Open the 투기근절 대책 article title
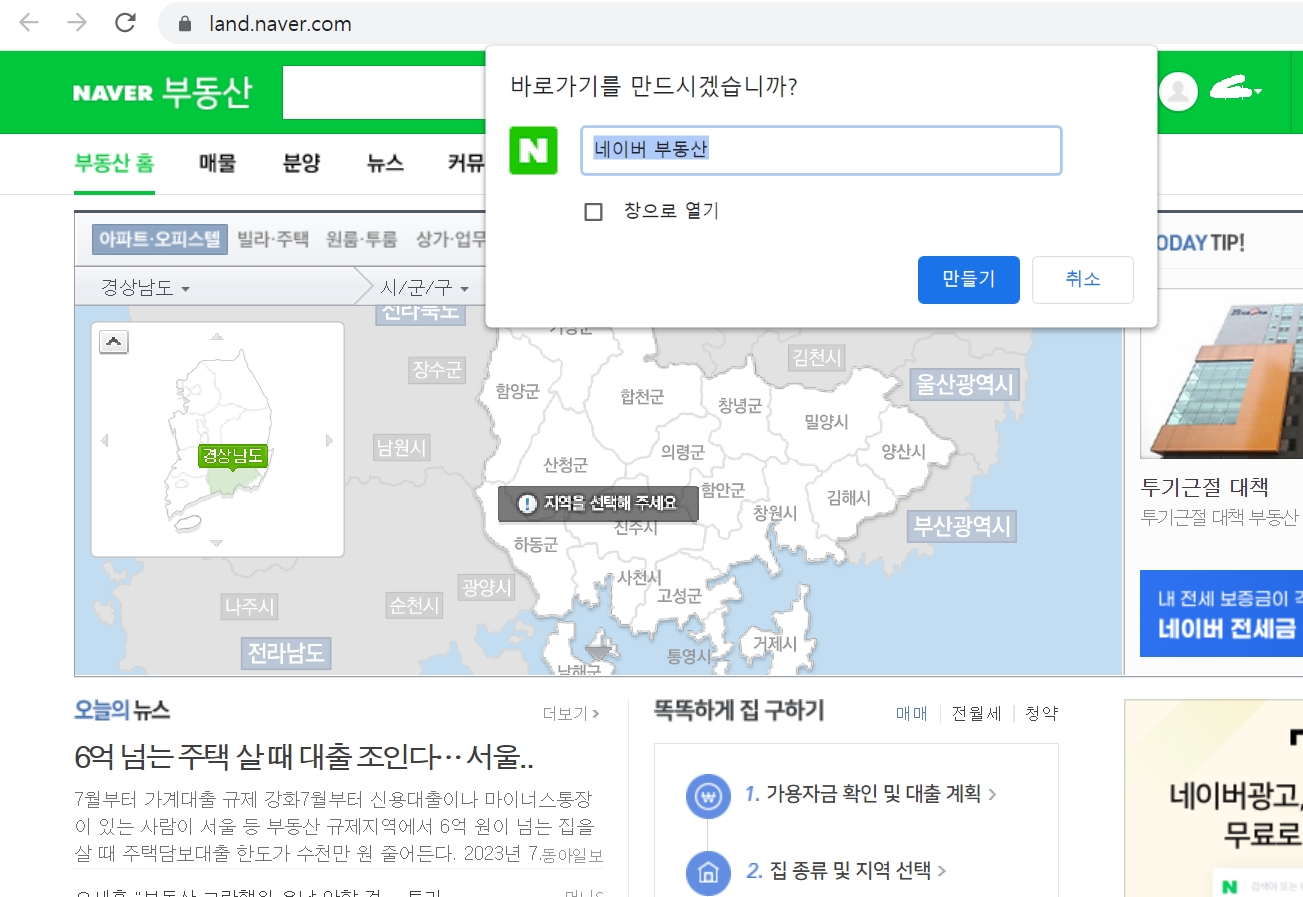Screen dimensions: 1303x897 pos(1205,488)
